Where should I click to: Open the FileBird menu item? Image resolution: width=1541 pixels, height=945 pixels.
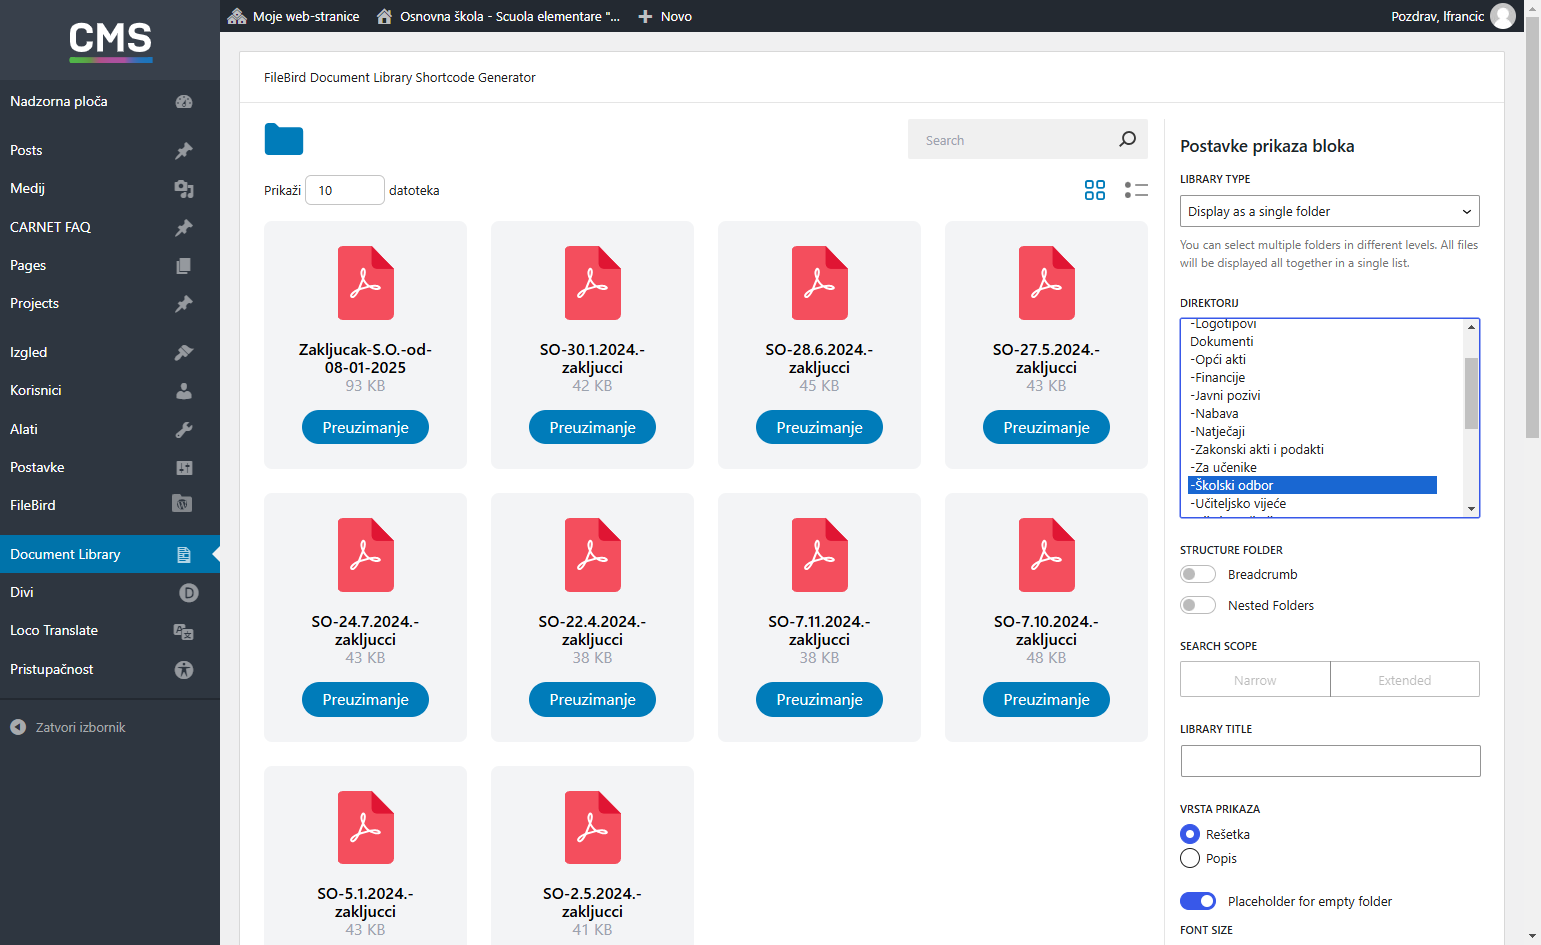tap(110, 505)
